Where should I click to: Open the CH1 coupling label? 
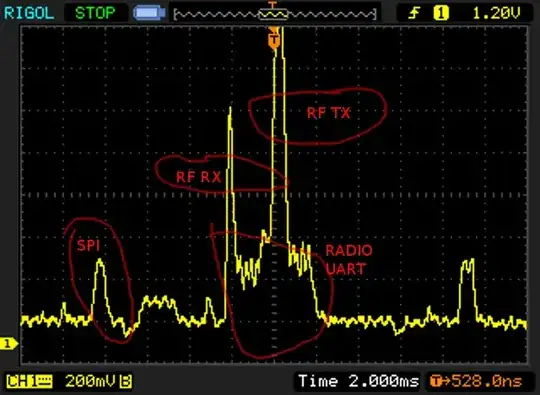29,381
